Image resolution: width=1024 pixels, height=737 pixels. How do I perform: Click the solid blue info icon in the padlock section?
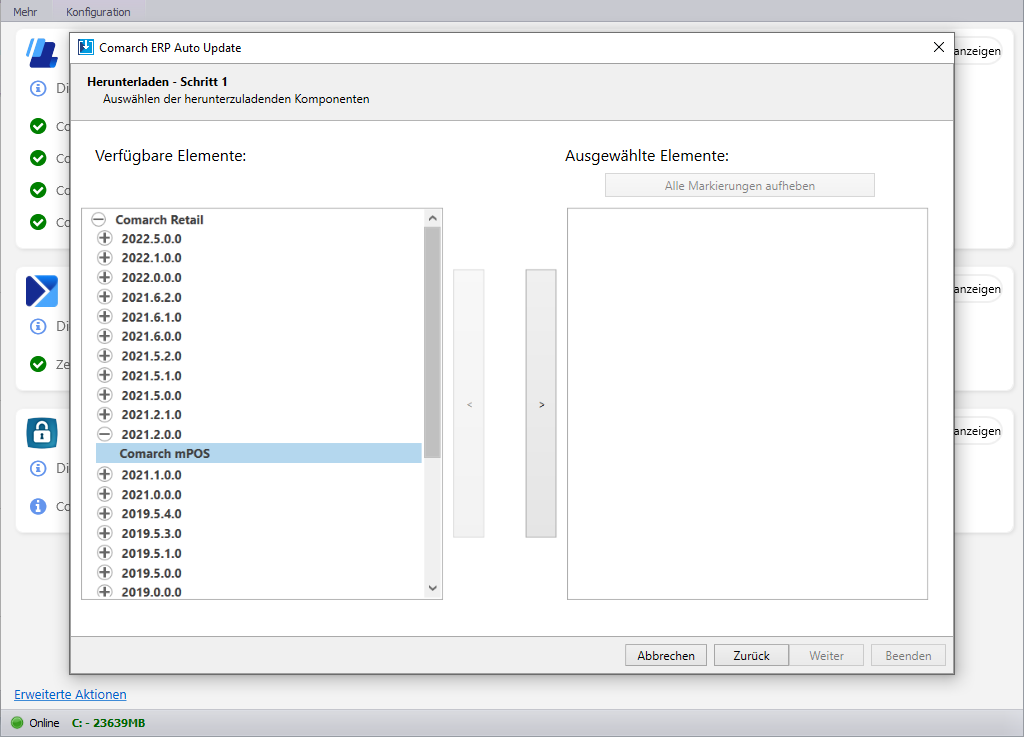pyautogui.click(x=39, y=506)
